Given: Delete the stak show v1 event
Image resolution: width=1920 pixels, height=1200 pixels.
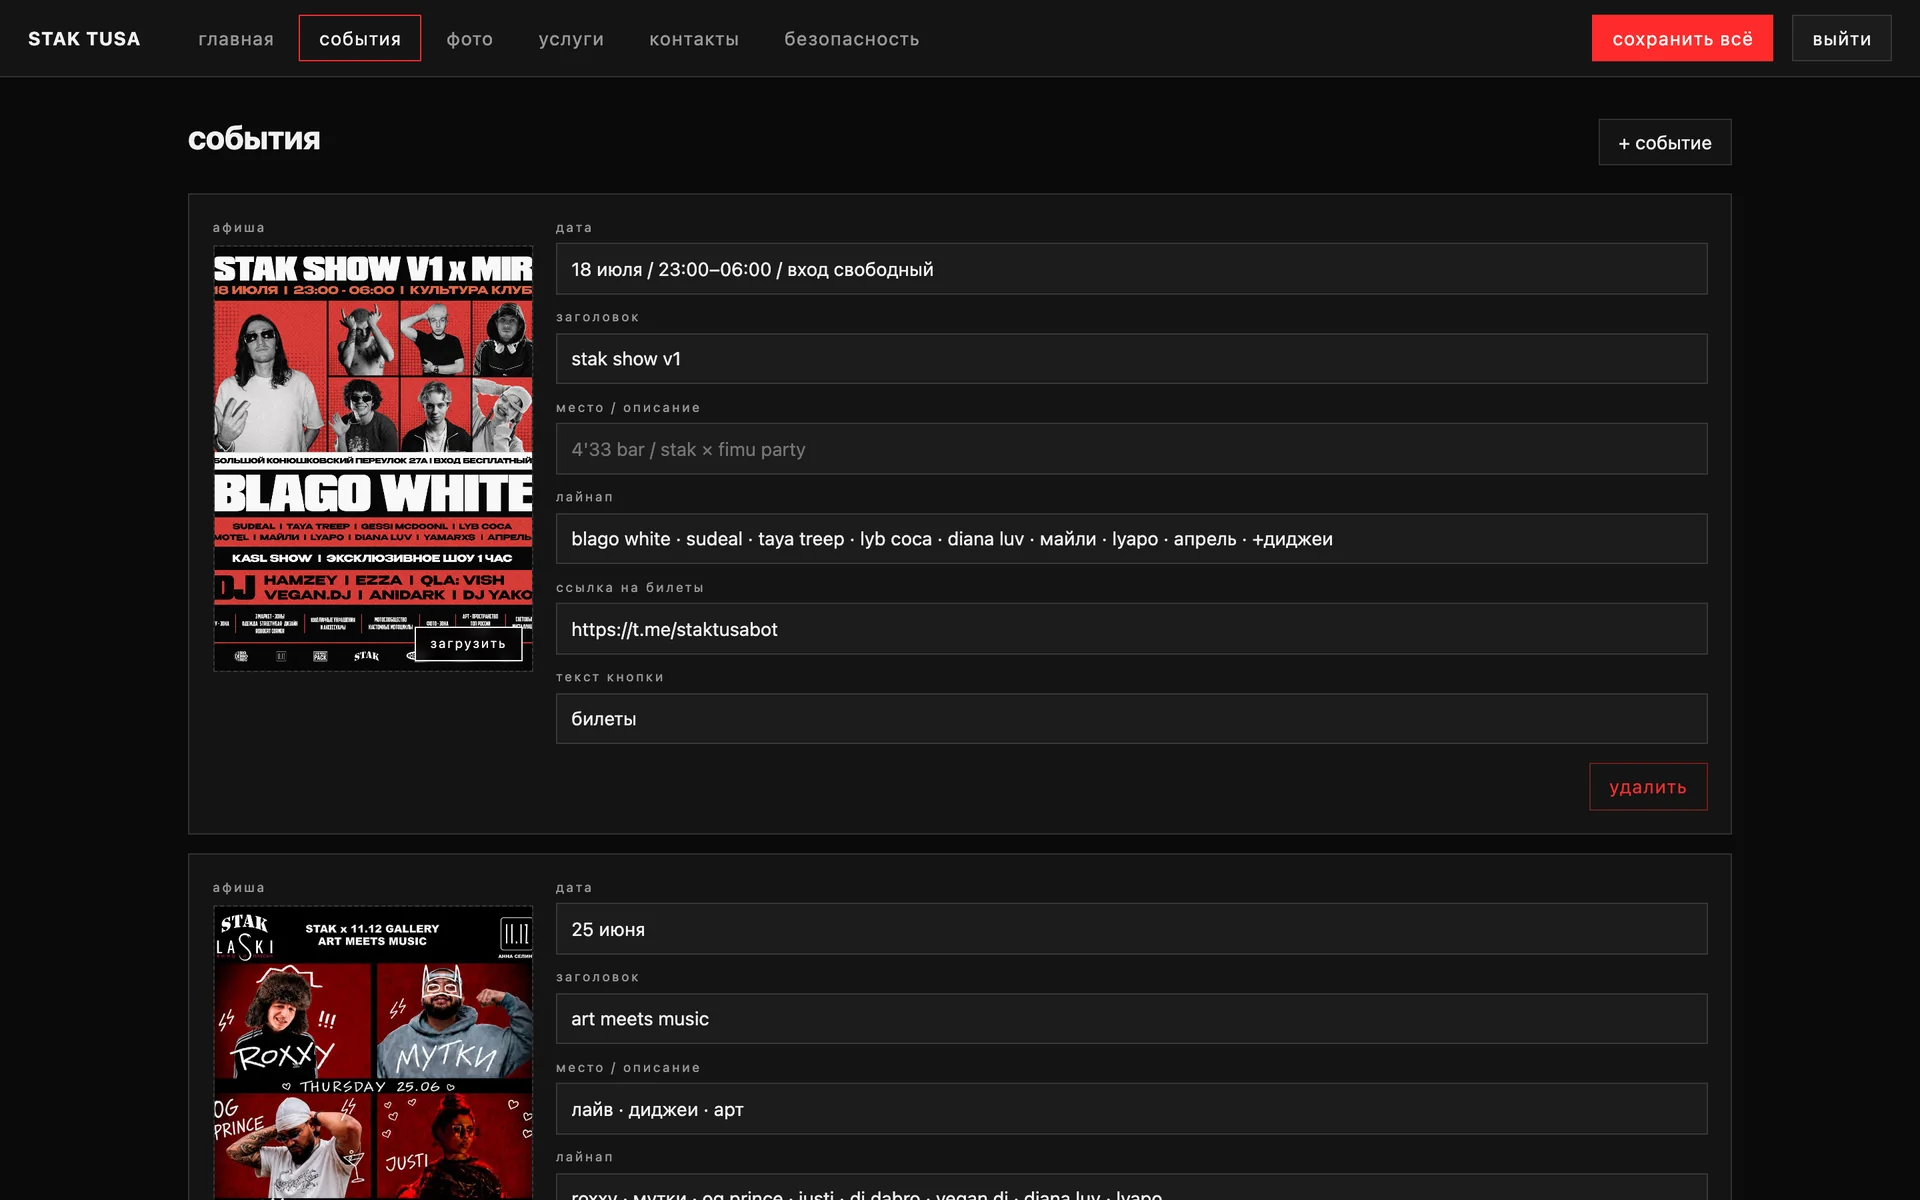Looking at the screenshot, I should point(1648,787).
